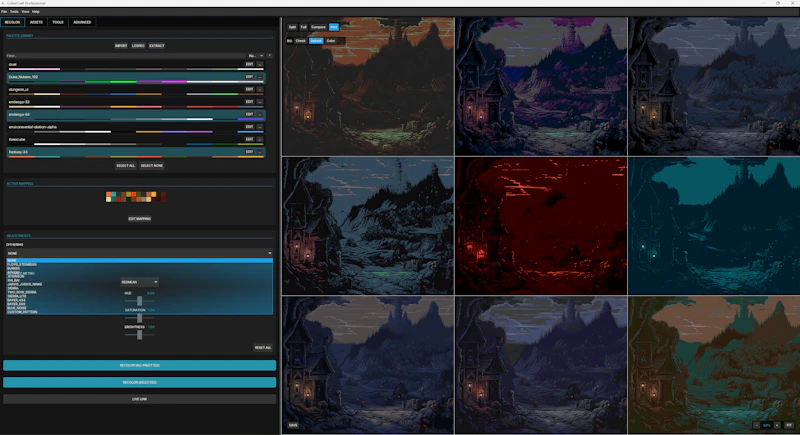Switch preview to Full view

pos(304,27)
